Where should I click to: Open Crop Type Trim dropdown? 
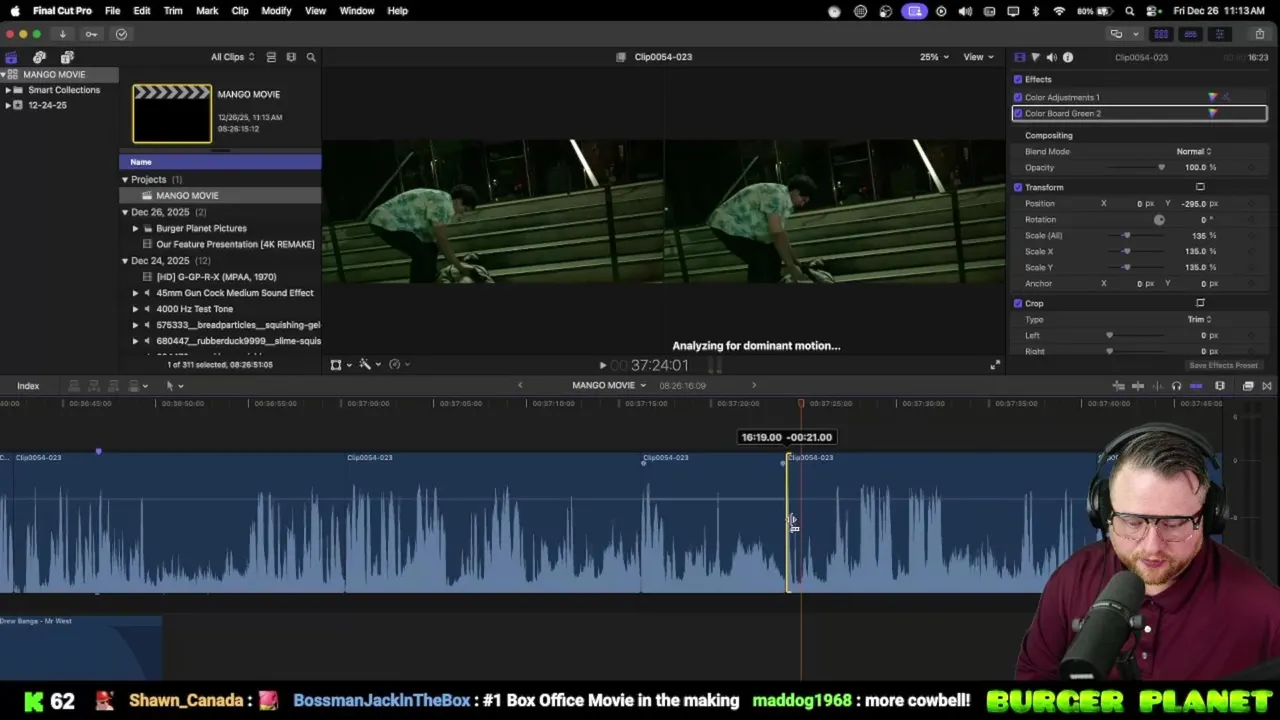[1199, 319]
